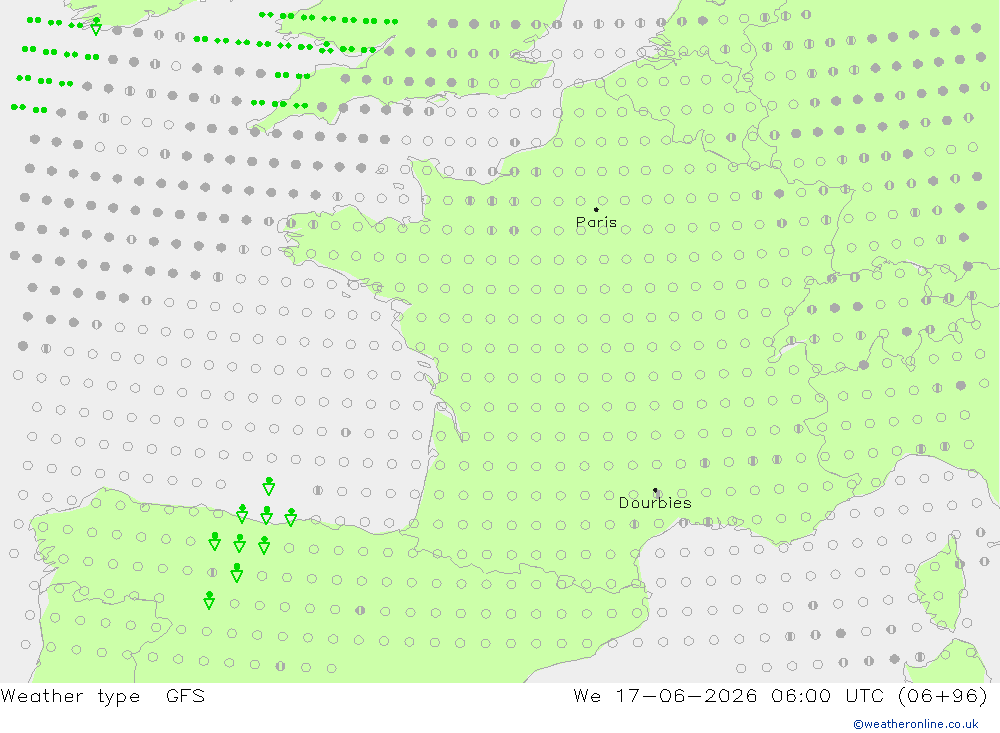
Task: Click the 'Weather type' caption text
Action: (x=70, y=695)
